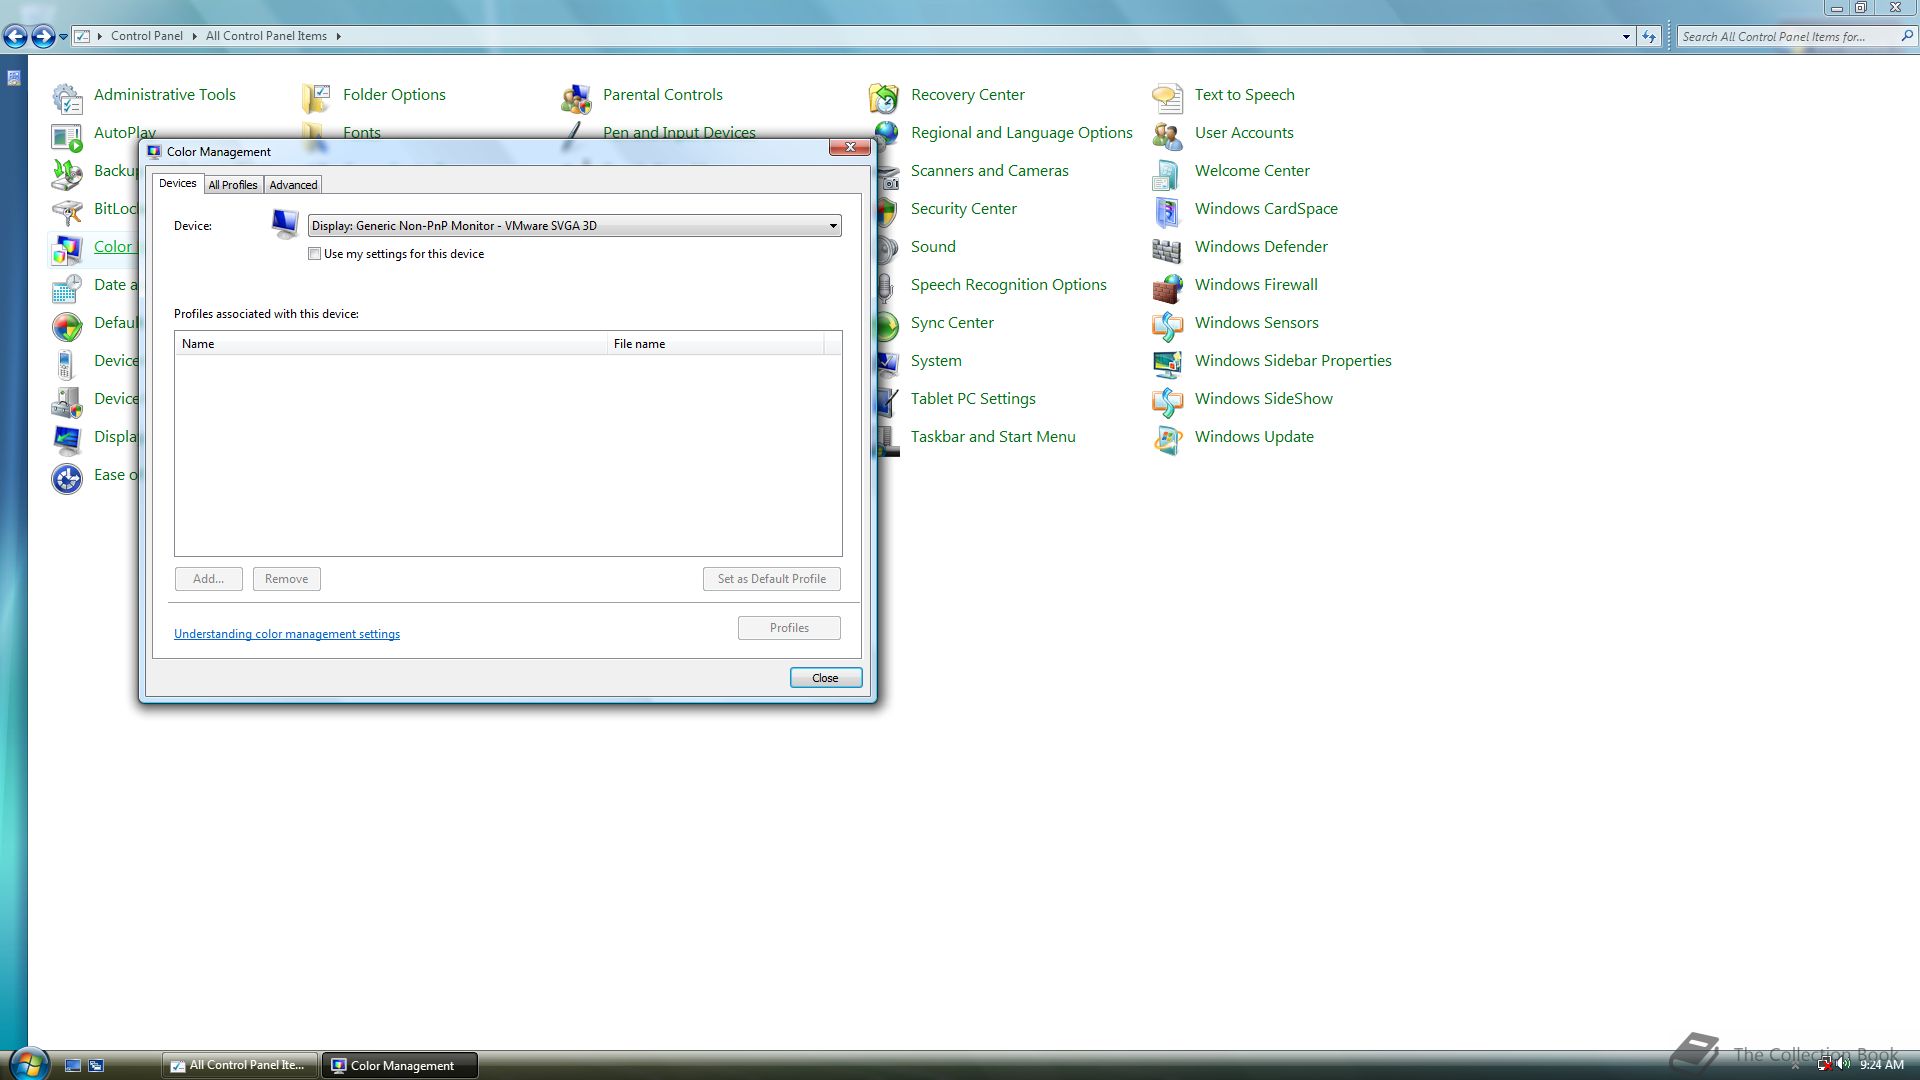Click the Remove button

287,579
